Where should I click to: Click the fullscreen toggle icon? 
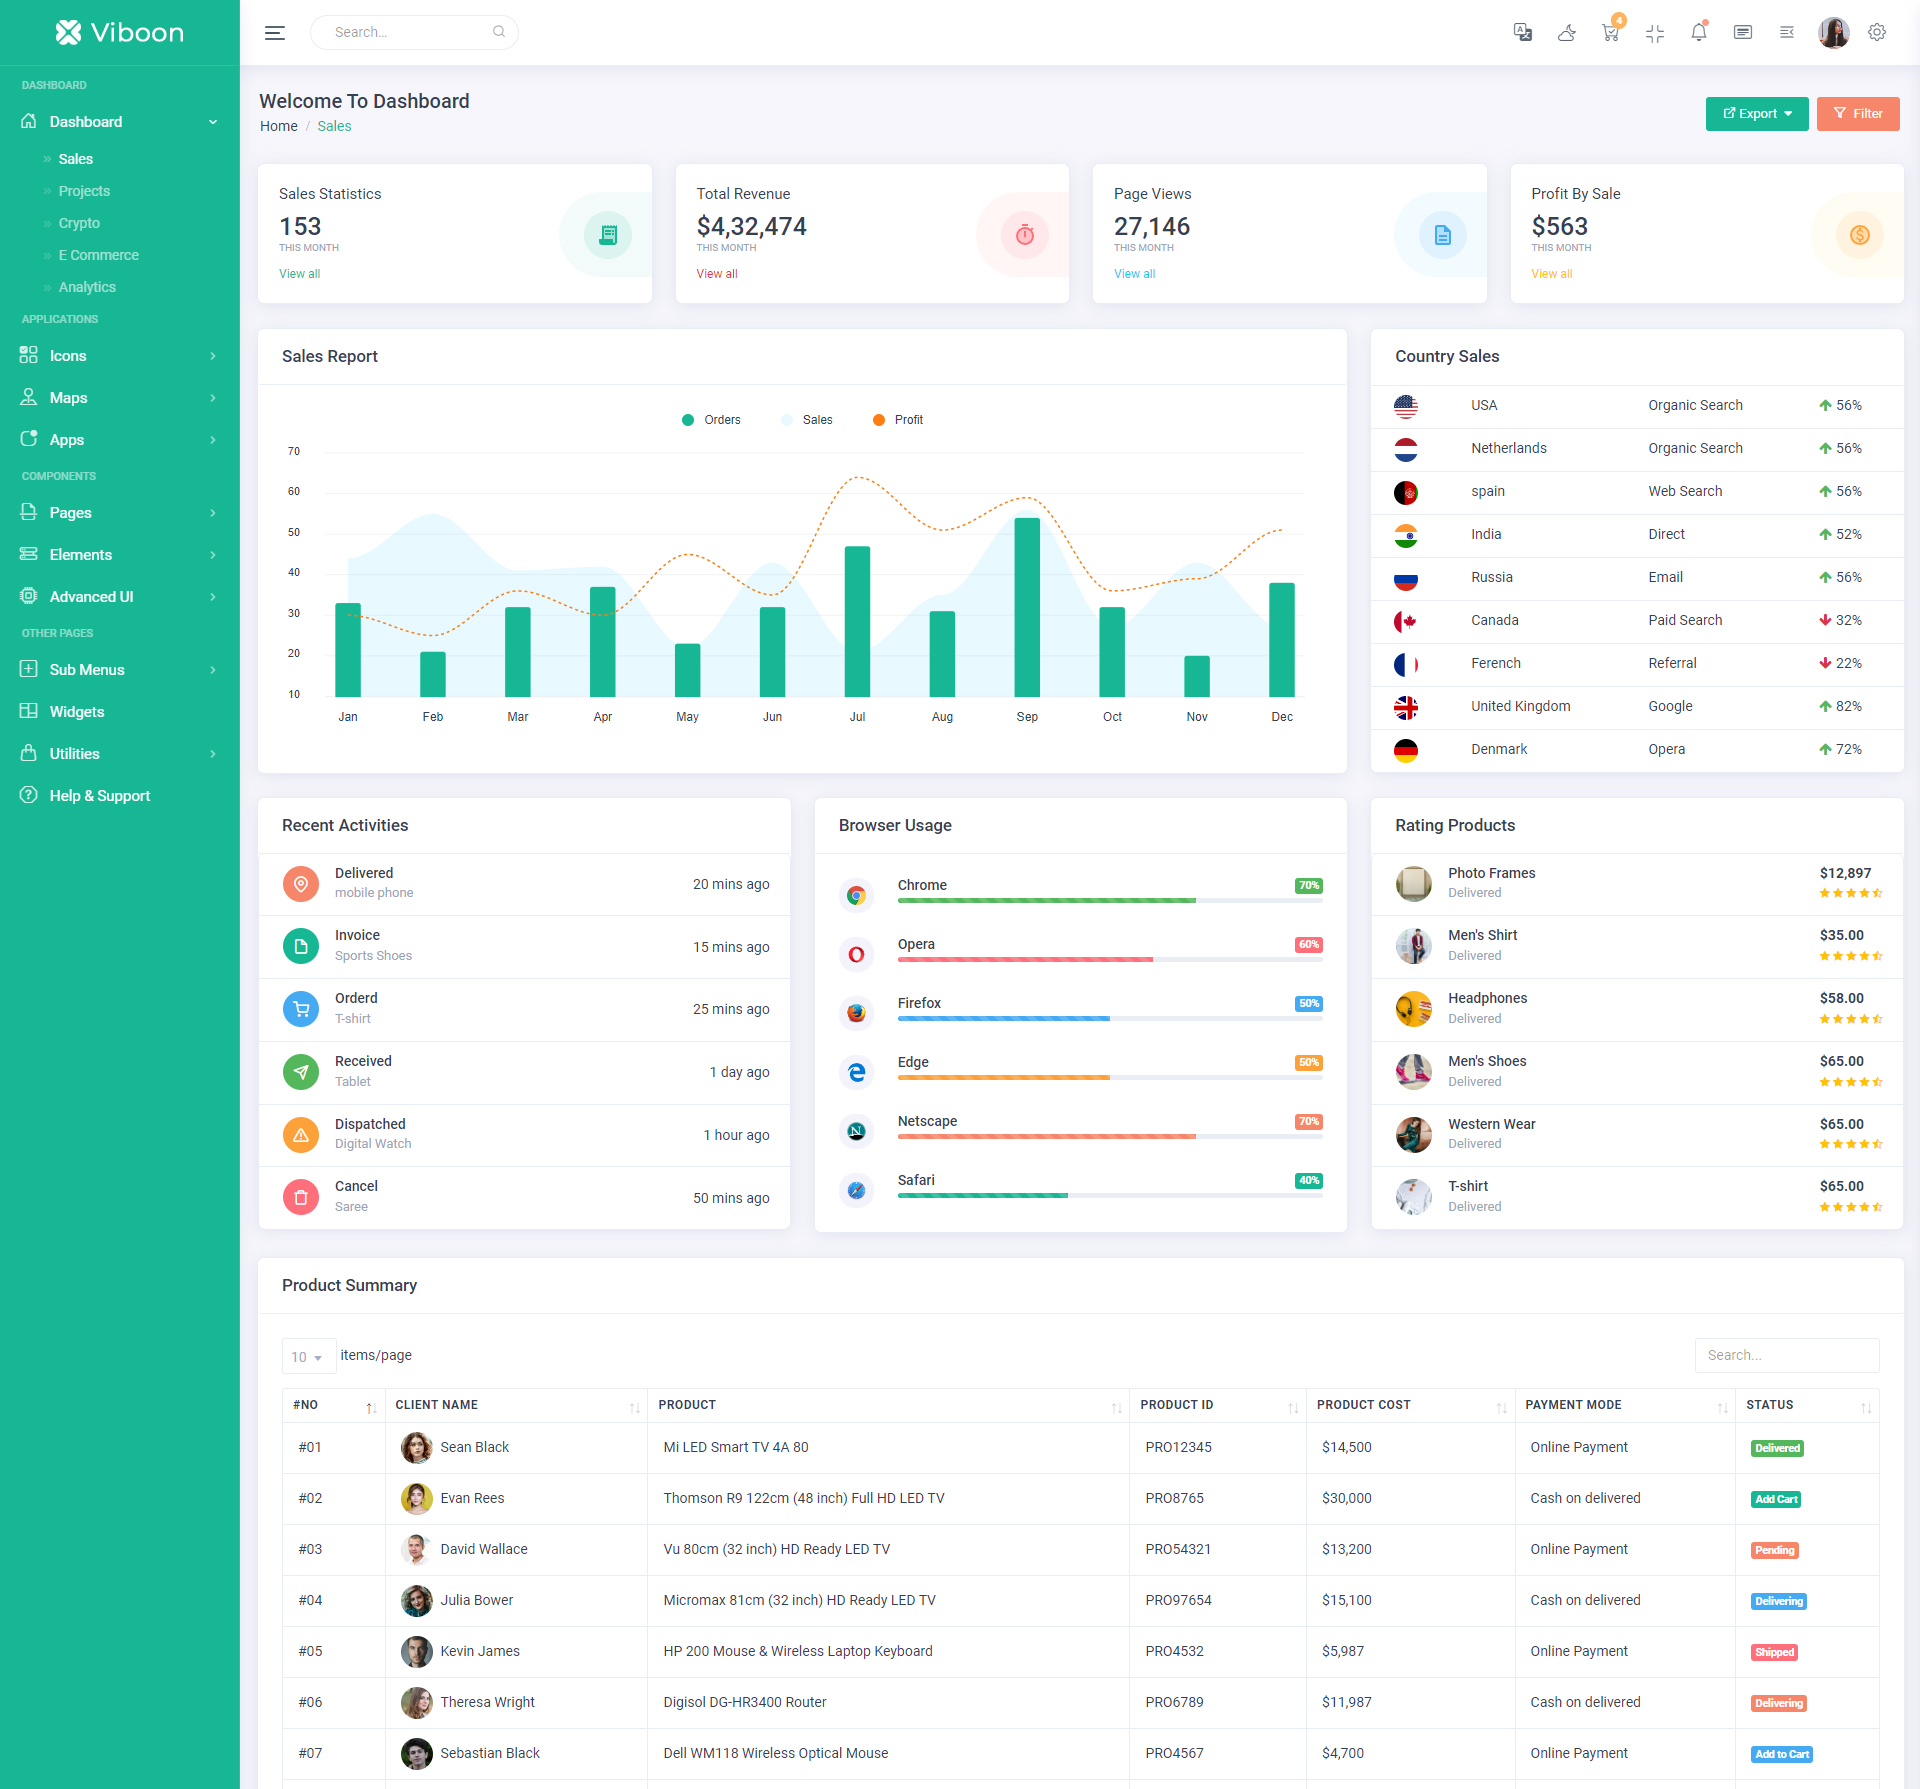pyautogui.click(x=1655, y=32)
